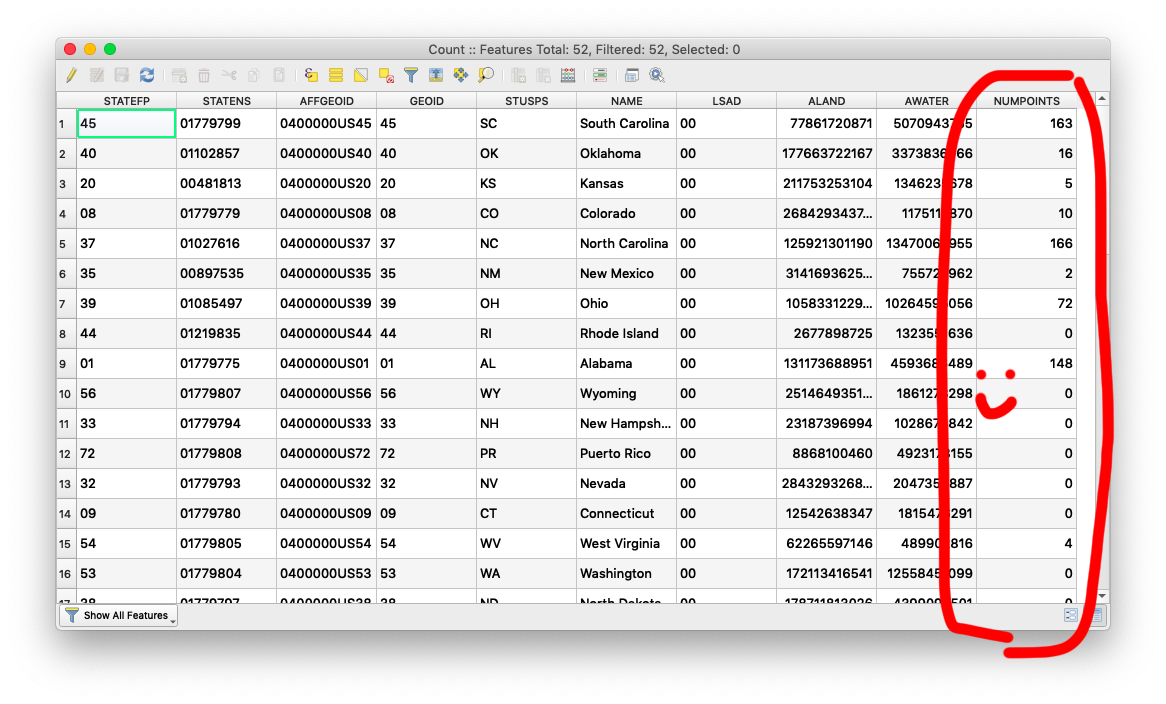Click Zoom map to selected rows icon
This screenshot has height=704, width=1166.
(x=486, y=75)
